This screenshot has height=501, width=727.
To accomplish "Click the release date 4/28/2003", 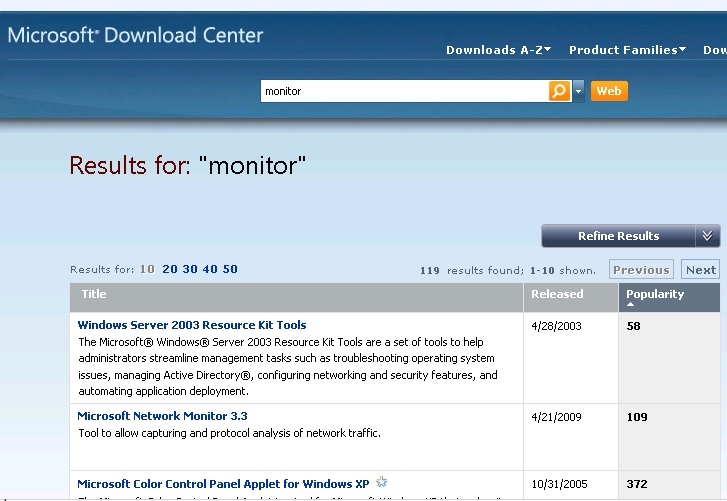I will click(x=556, y=326).
